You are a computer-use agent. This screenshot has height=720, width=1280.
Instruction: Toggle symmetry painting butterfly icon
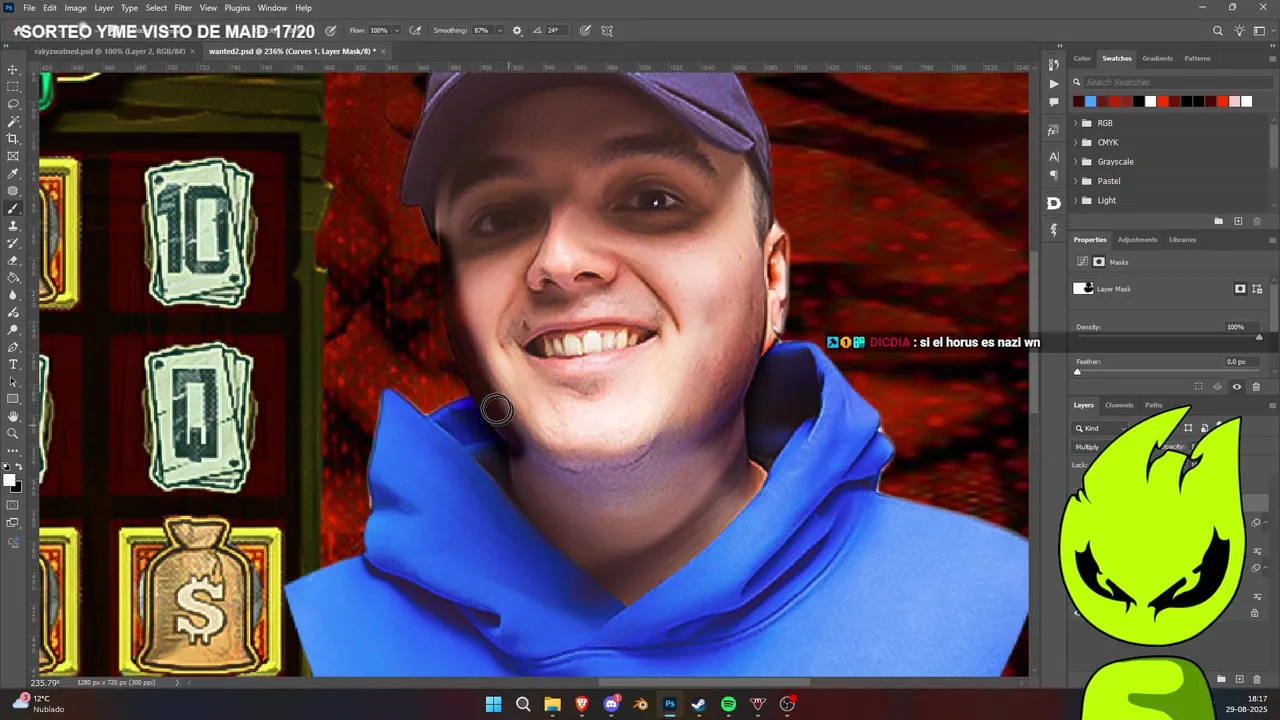607,31
